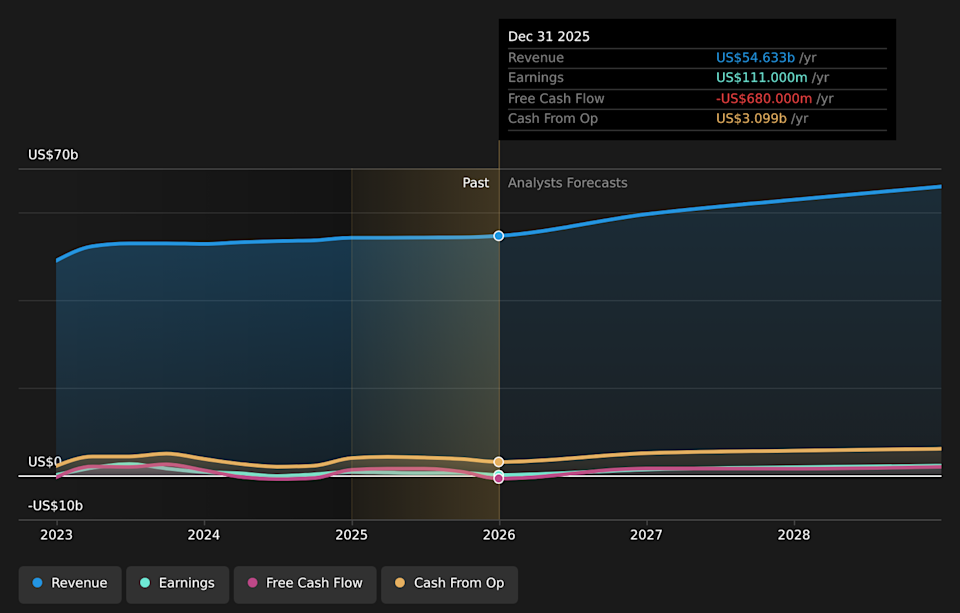Image resolution: width=960 pixels, height=613 pixels.
Task: Toggle the Cash From Op series
Action: (449, 583)
